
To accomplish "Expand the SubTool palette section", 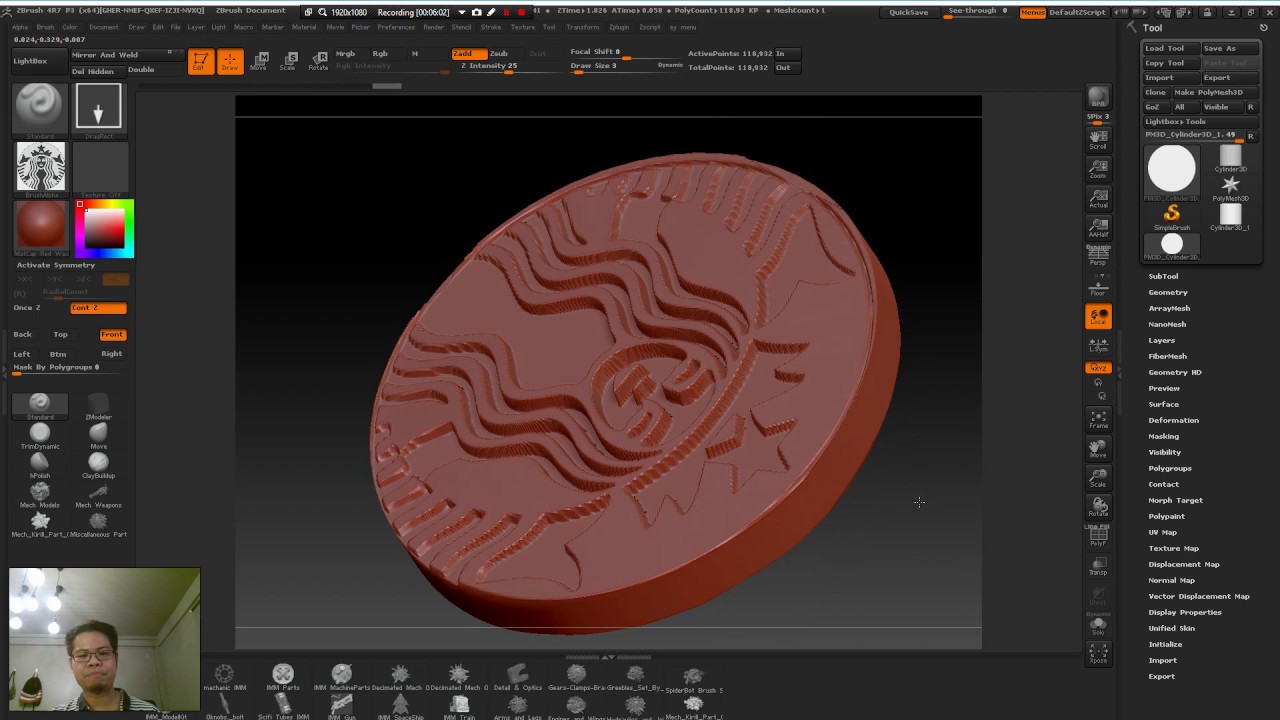I will tap(1163, 276).
